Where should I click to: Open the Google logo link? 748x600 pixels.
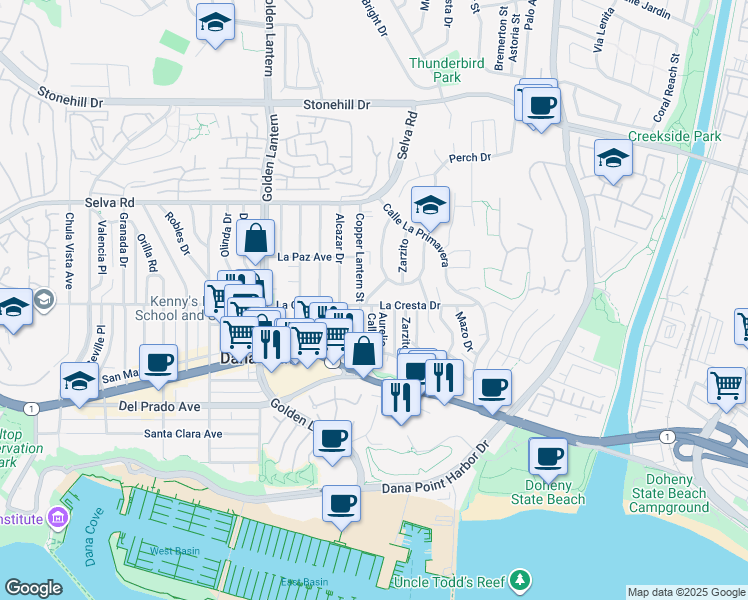34,588
